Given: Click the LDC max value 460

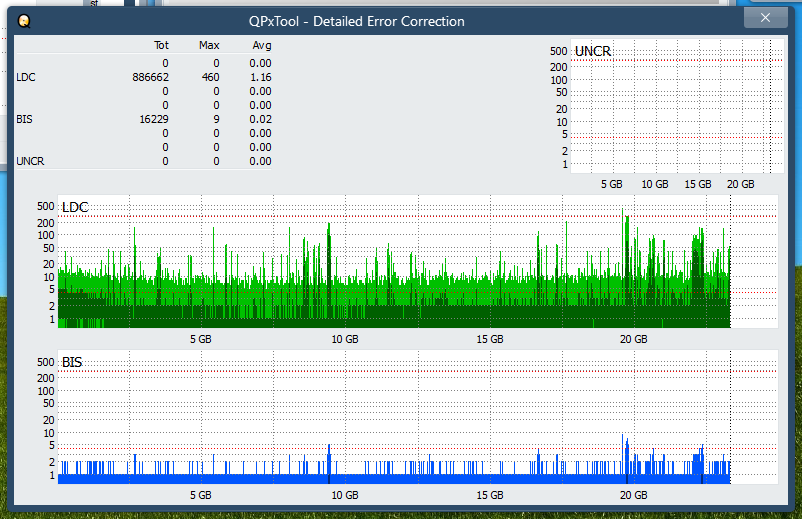Looking at the screenshot, I should pyautogui.click(x=210, y=77).
